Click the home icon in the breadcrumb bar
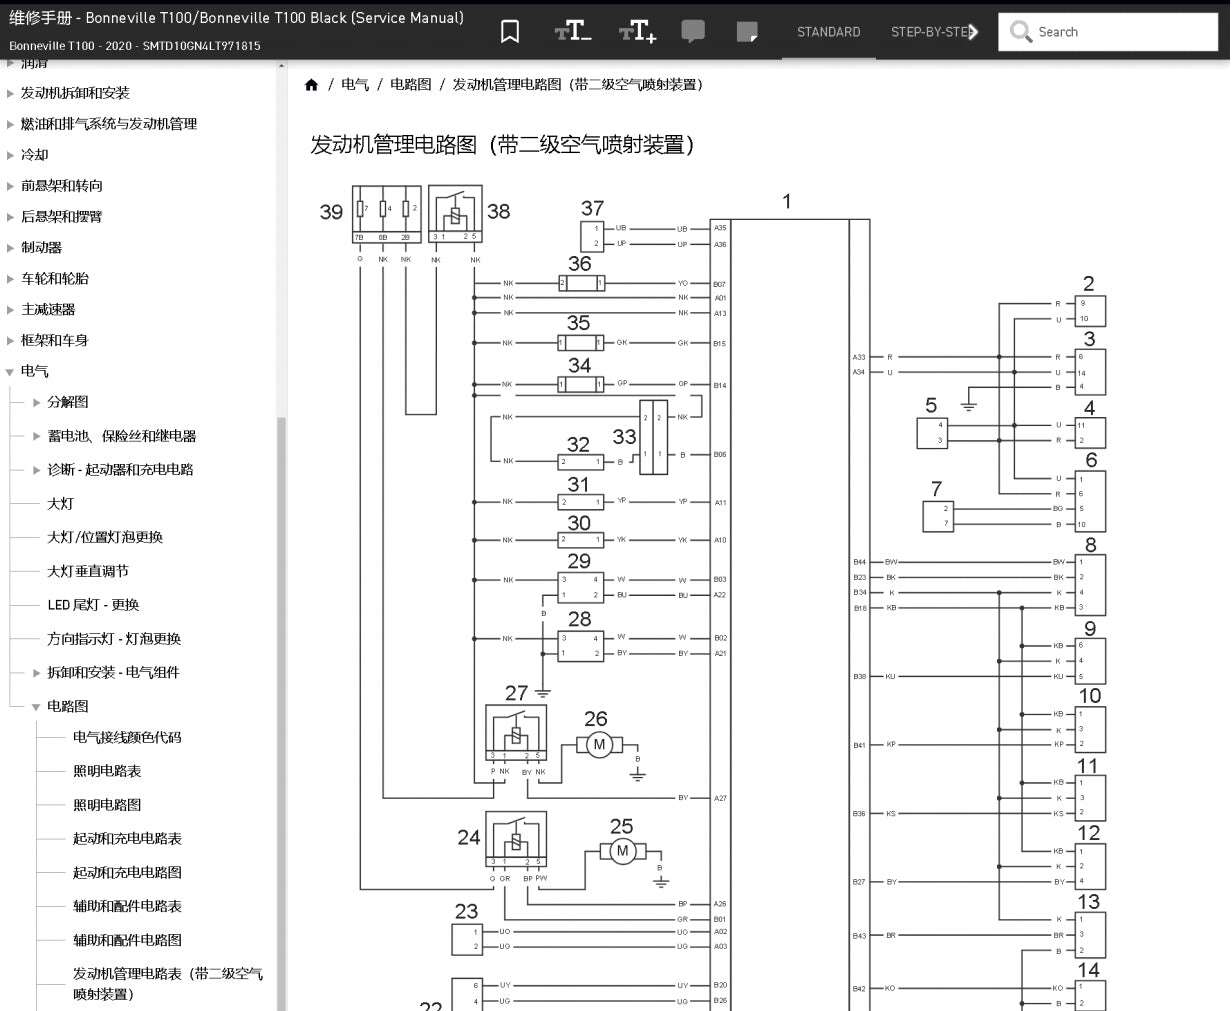This screenshot has height=1011, width=1232. 311,85
